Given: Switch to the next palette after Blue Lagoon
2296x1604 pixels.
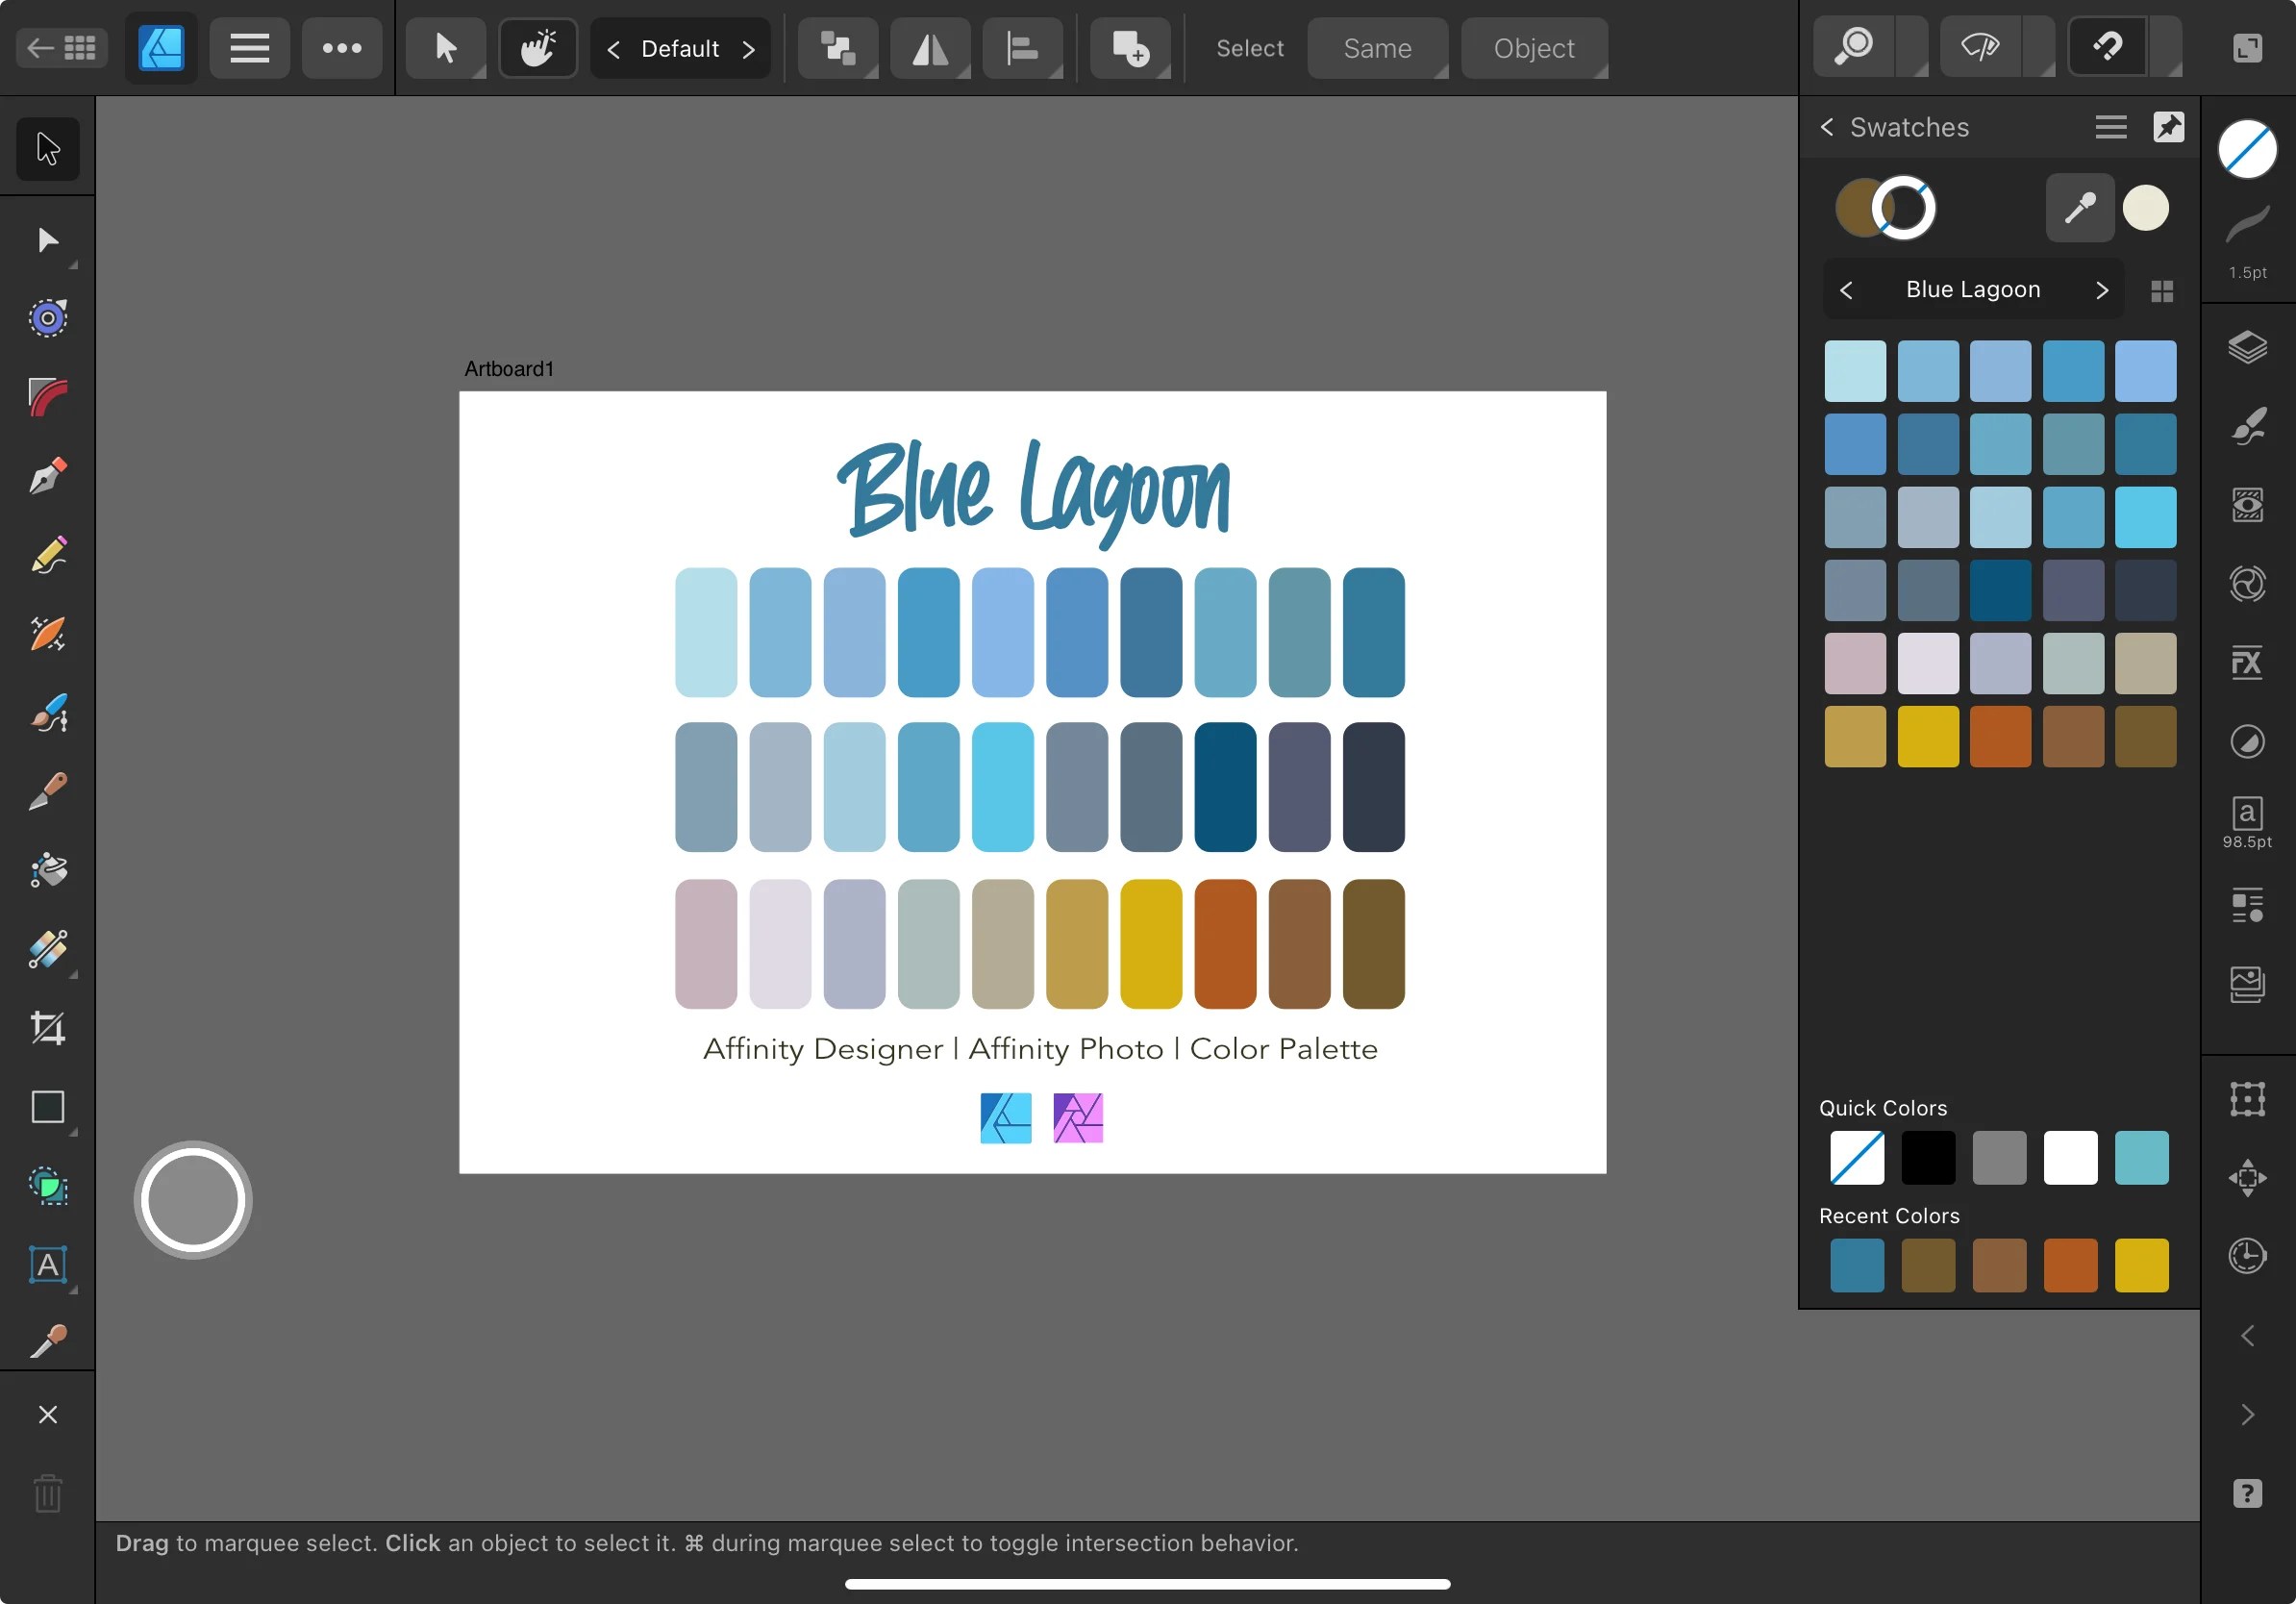Looking at the screenshot, I should point(2102,289).
